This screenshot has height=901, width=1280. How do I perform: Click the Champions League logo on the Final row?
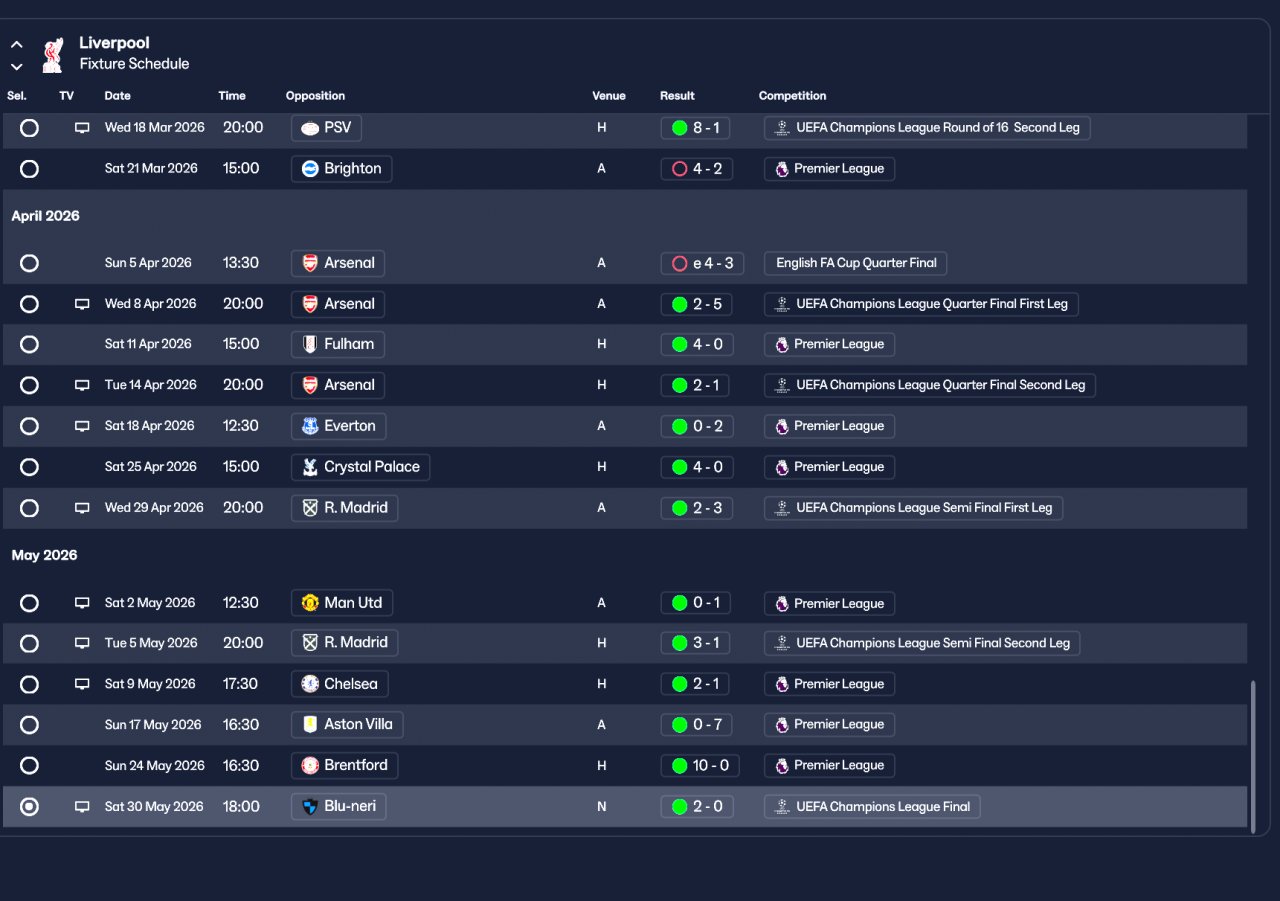tap(782, 807)
